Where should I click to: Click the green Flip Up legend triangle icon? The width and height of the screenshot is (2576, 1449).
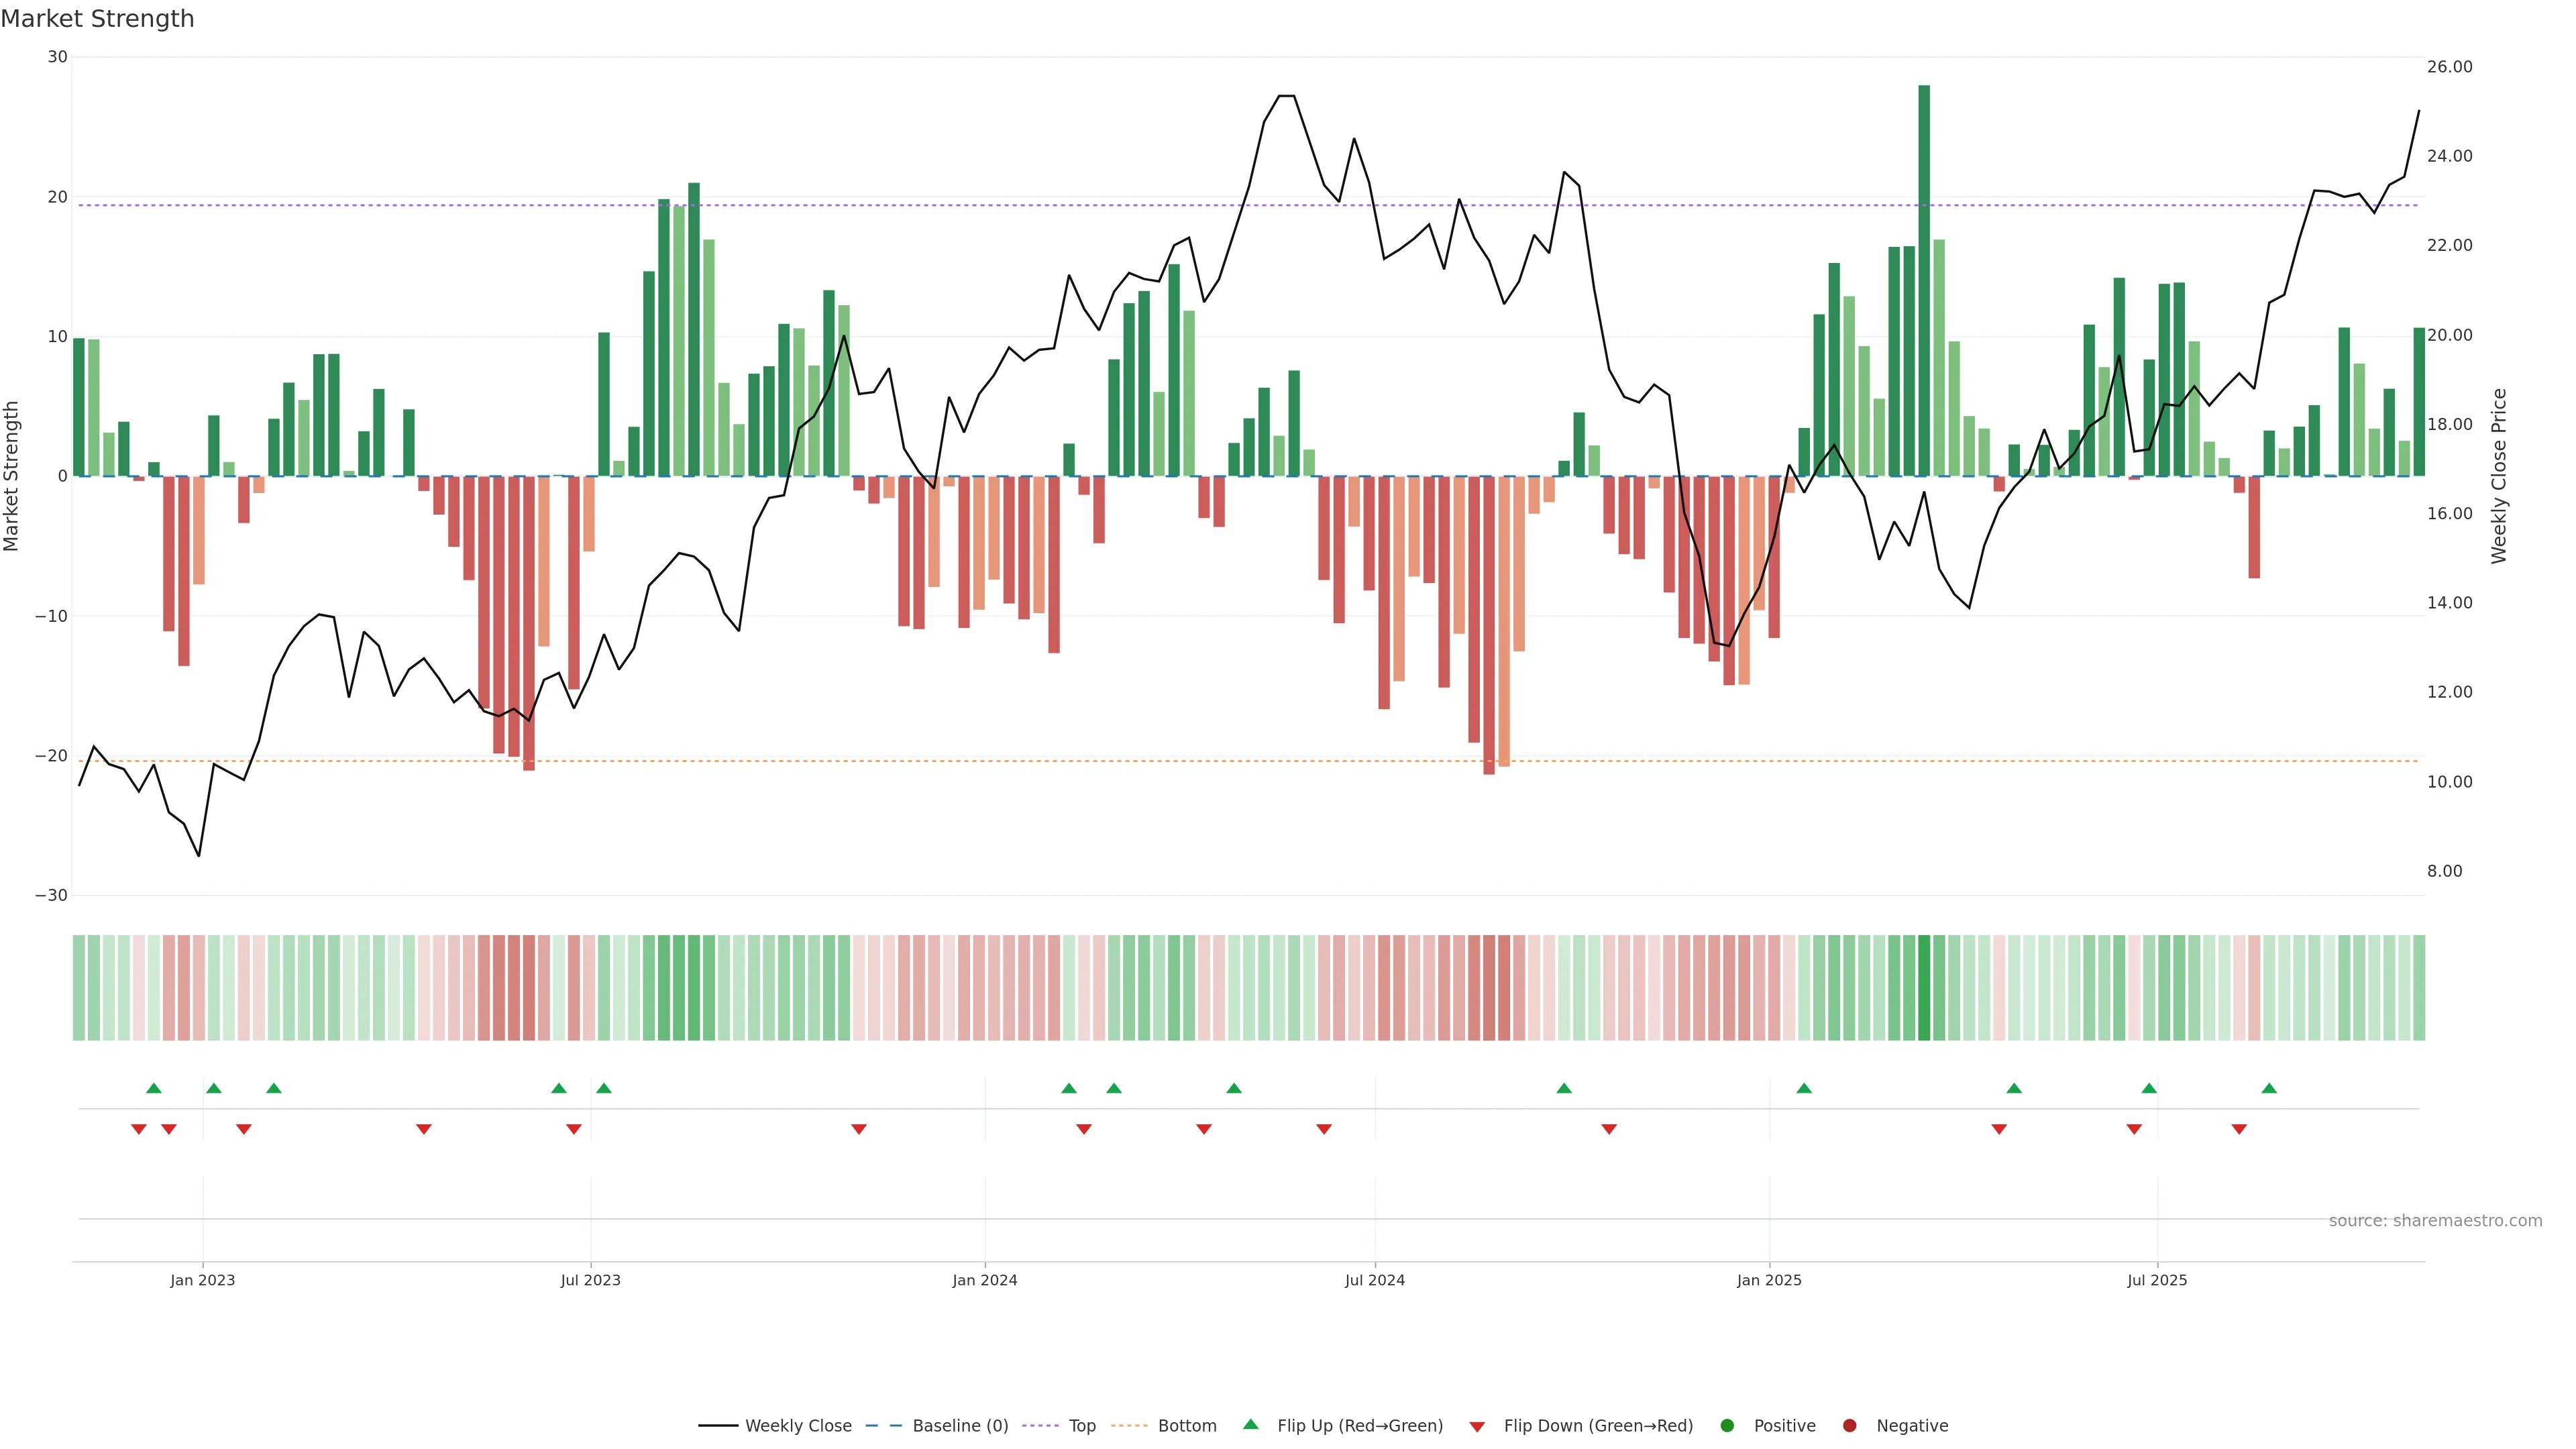[1250, 1425]
